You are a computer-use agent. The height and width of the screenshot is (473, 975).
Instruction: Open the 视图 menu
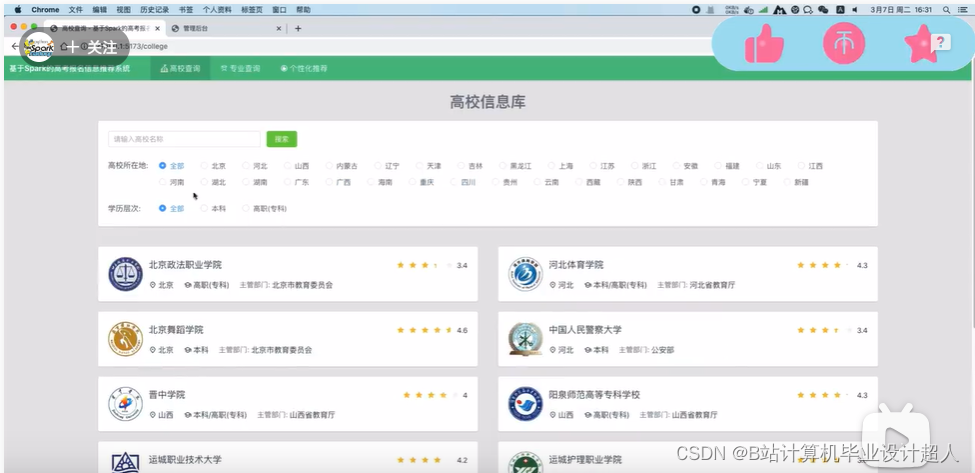123,10
